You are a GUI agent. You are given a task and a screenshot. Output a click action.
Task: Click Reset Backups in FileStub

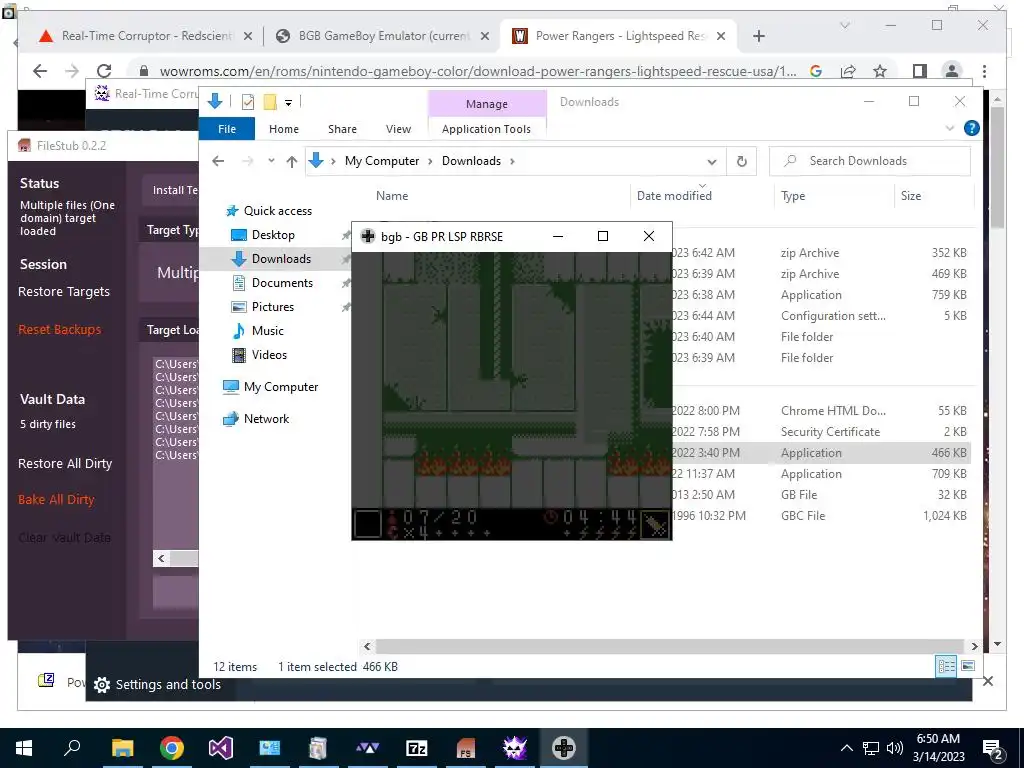(59, 330)
